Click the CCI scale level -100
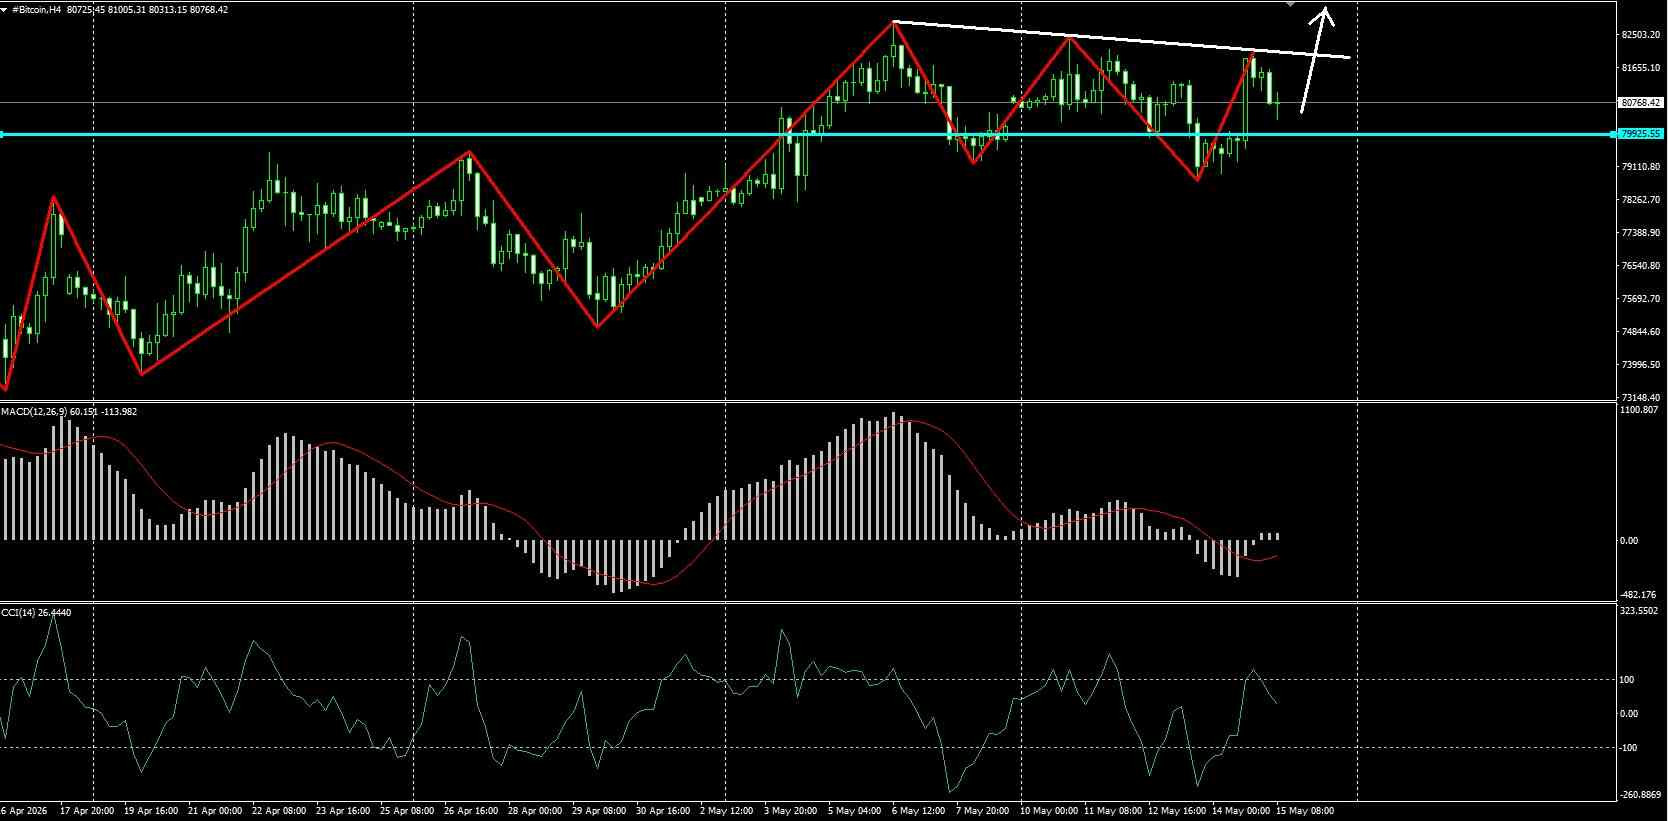This screenshot has width=1669, height=821. [1628, 748]
